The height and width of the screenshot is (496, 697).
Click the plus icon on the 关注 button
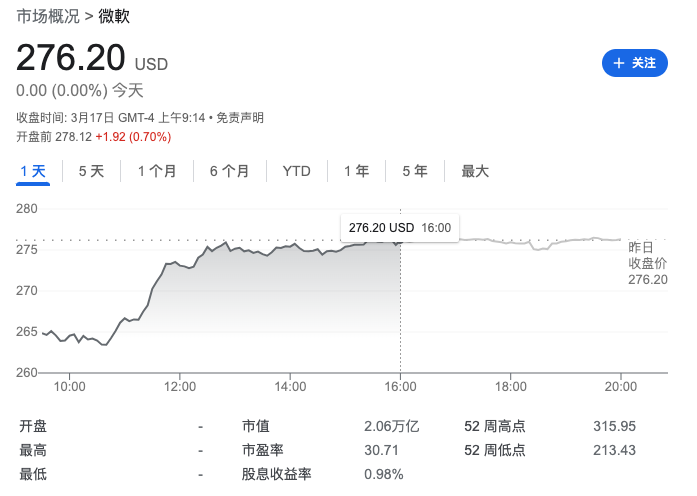618,63
